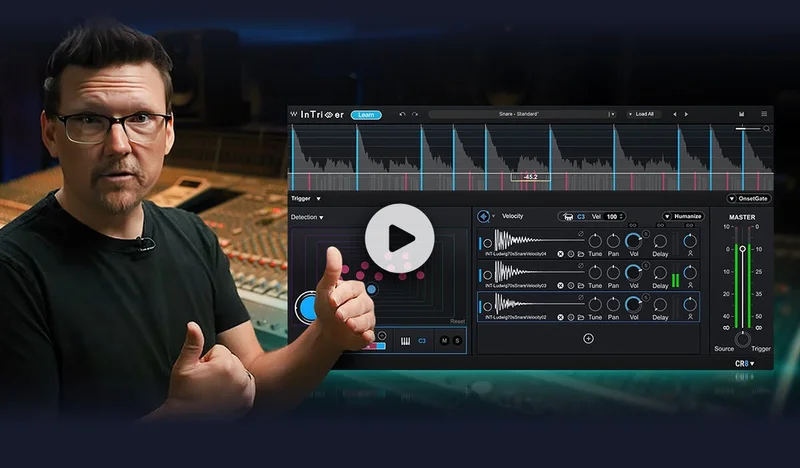Expand the OnsetGate section

[749, 199]
